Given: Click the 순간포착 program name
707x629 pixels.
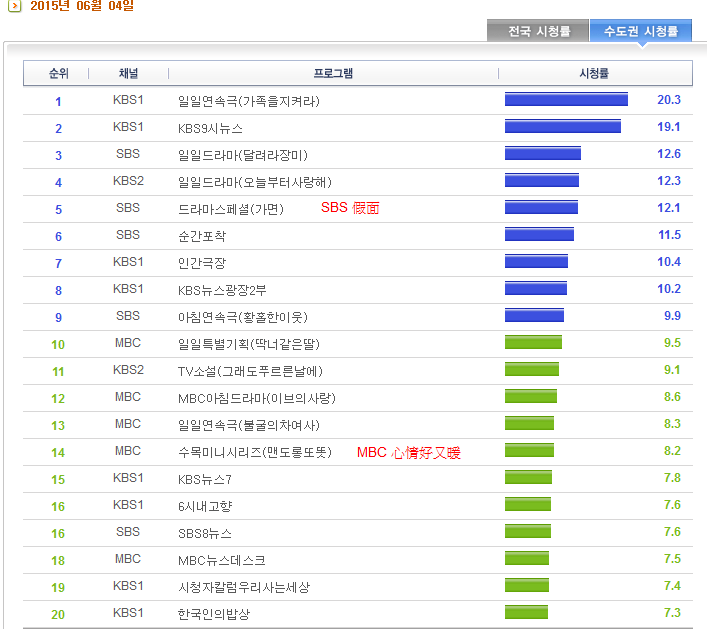Looking at the screenshot, I should 202,236.
